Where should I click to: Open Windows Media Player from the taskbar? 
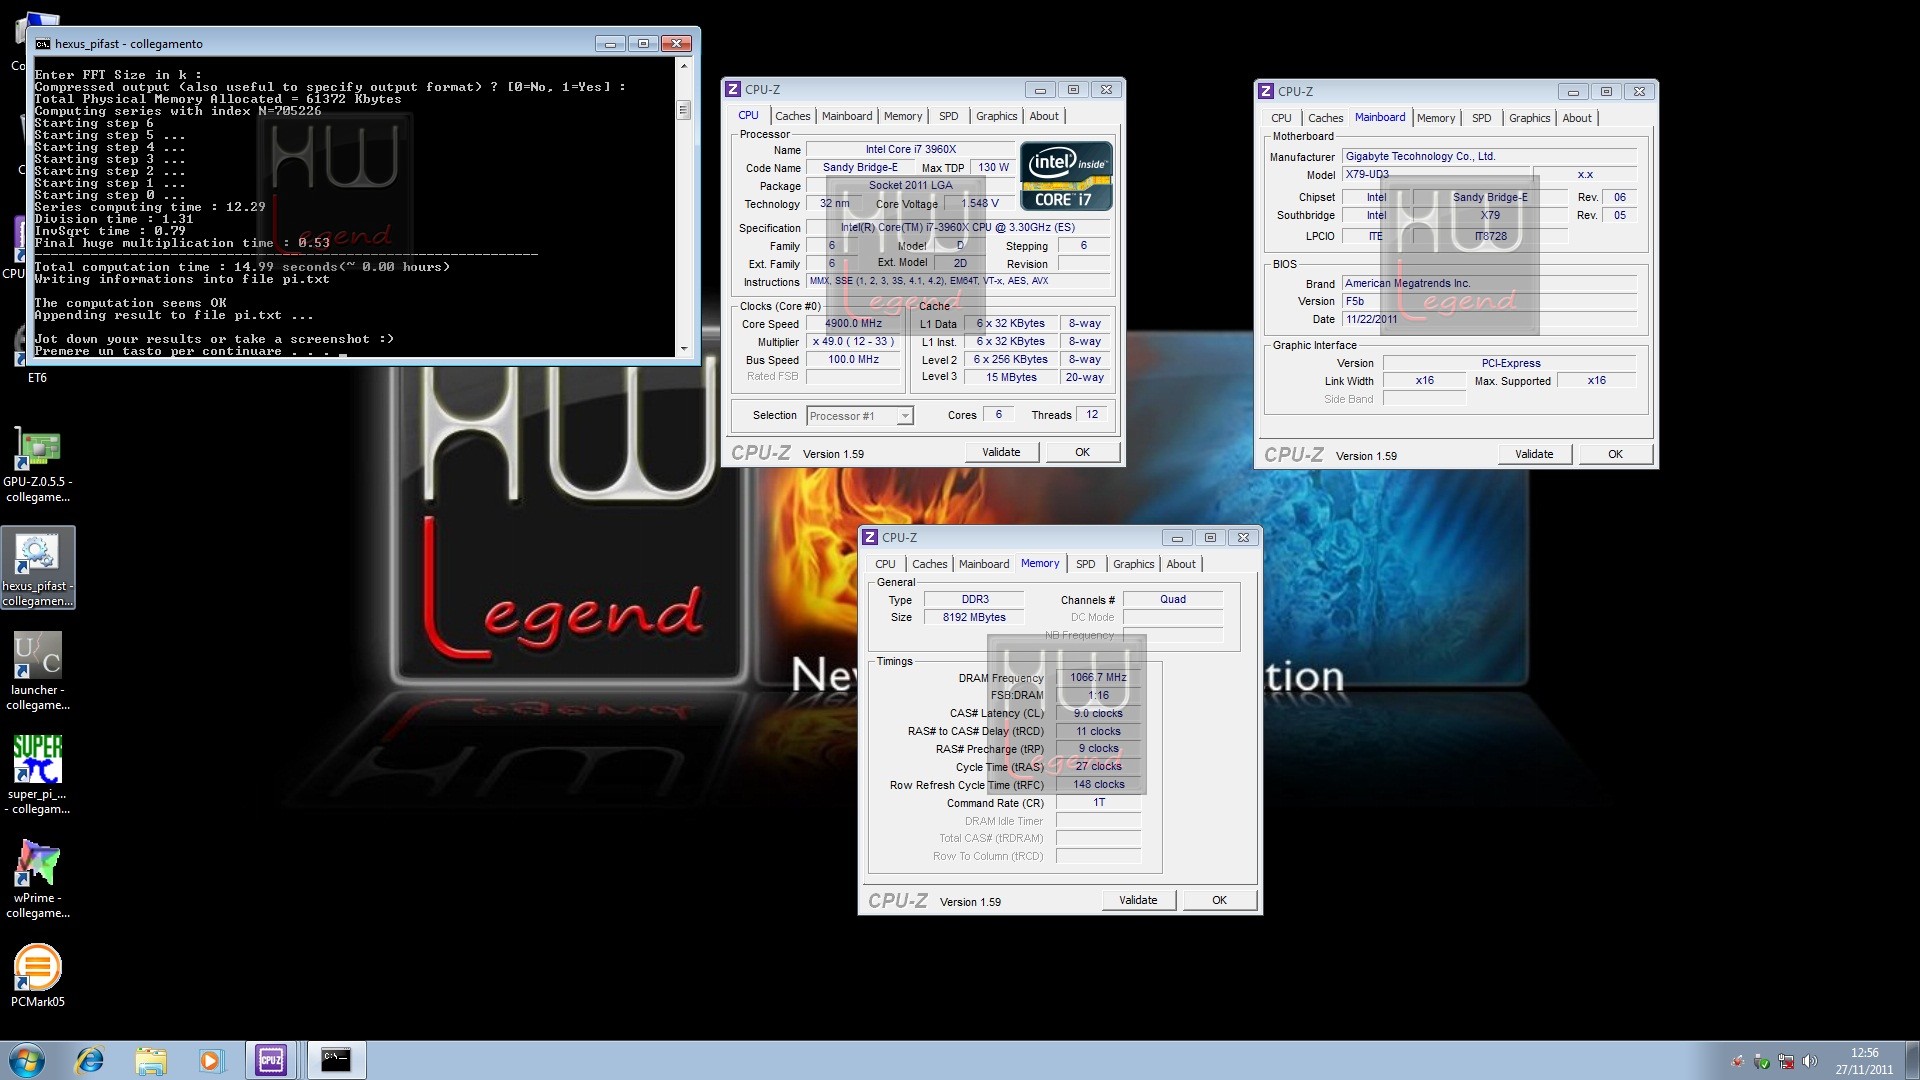pos(210,1060)
